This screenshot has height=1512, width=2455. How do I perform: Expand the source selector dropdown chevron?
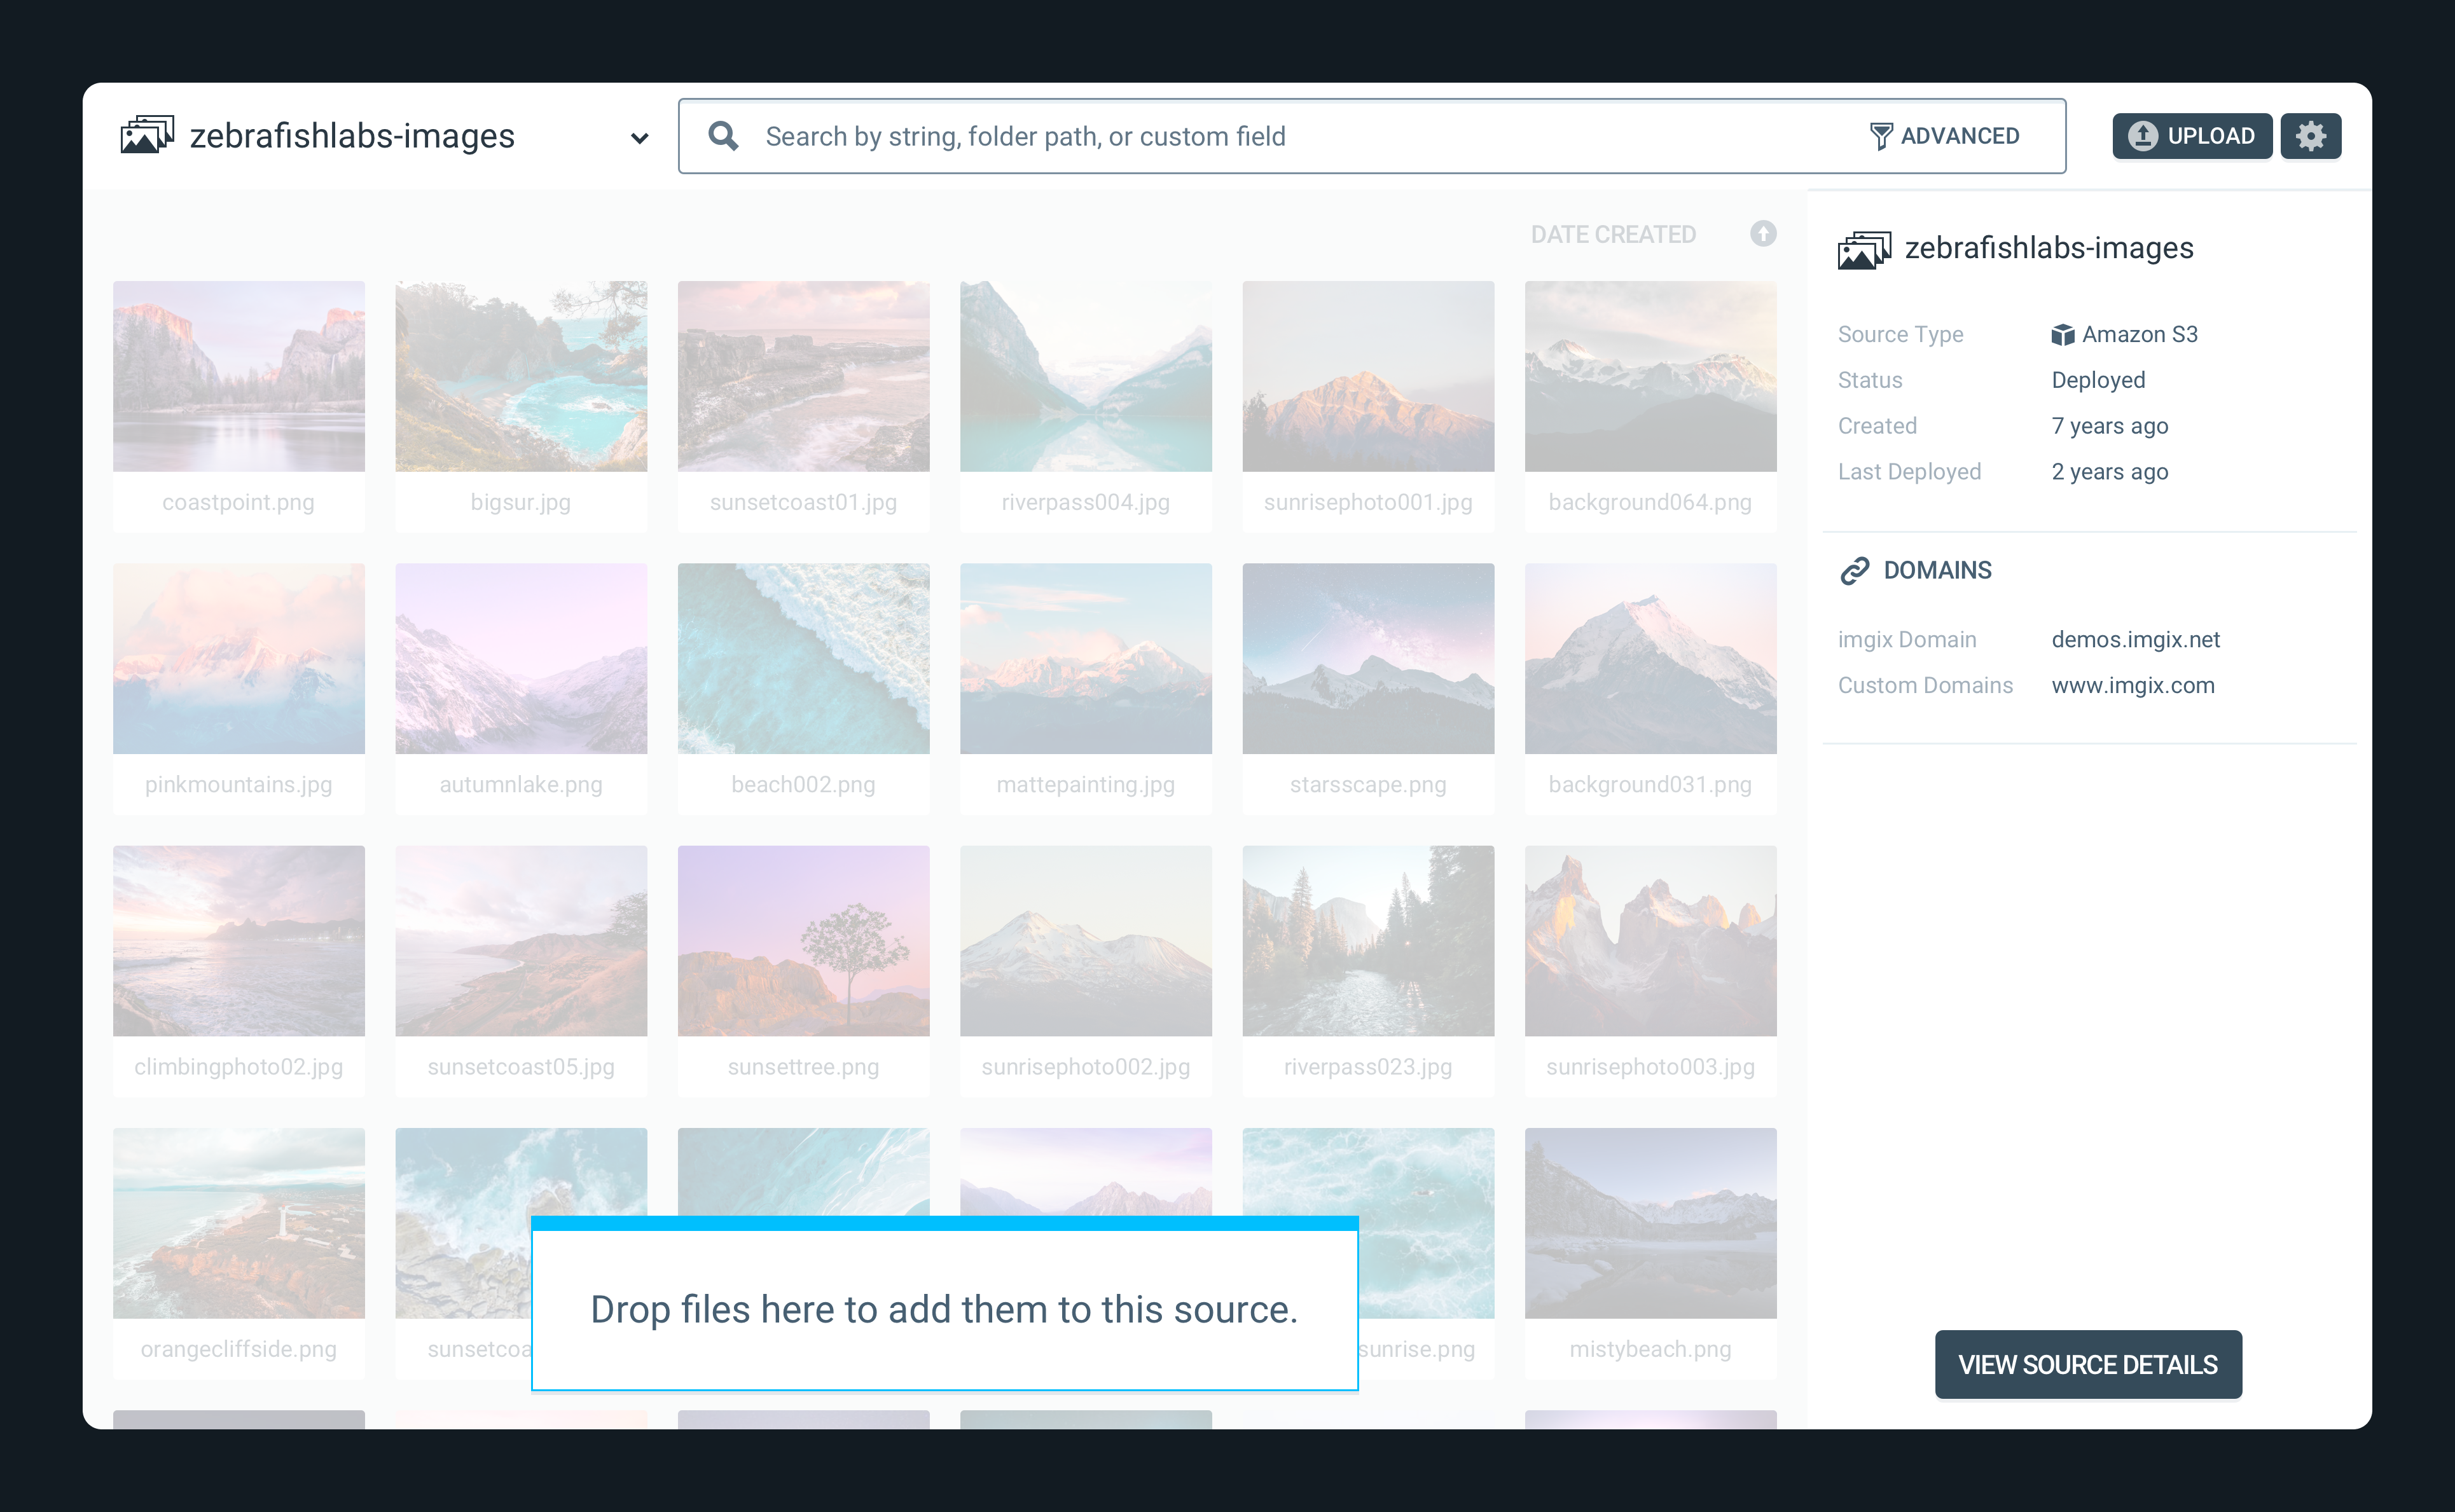tap(639, 137)
